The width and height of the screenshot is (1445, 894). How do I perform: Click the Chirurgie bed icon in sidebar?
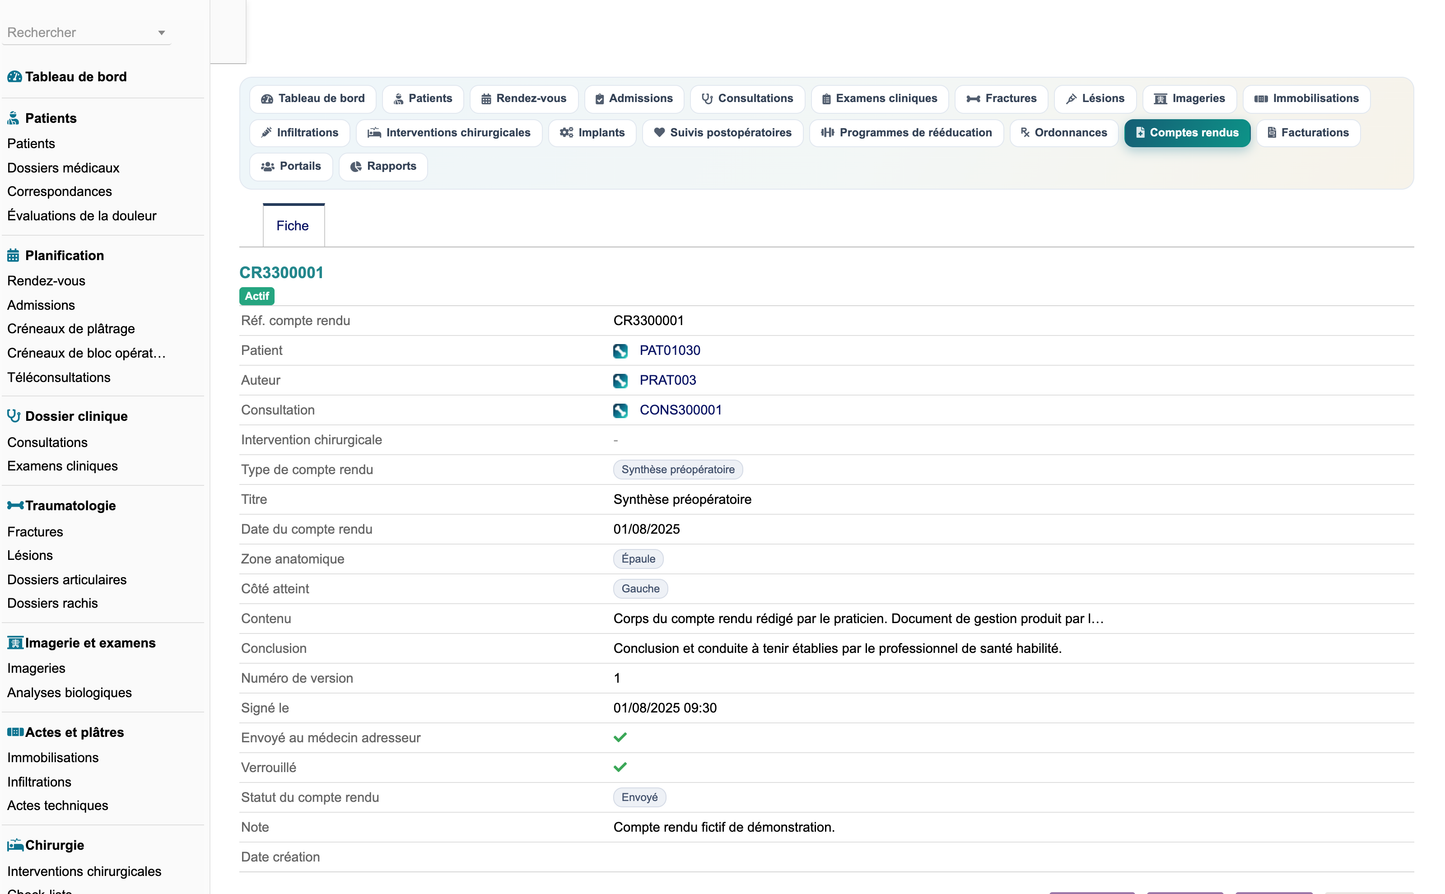tap(15, 845)
